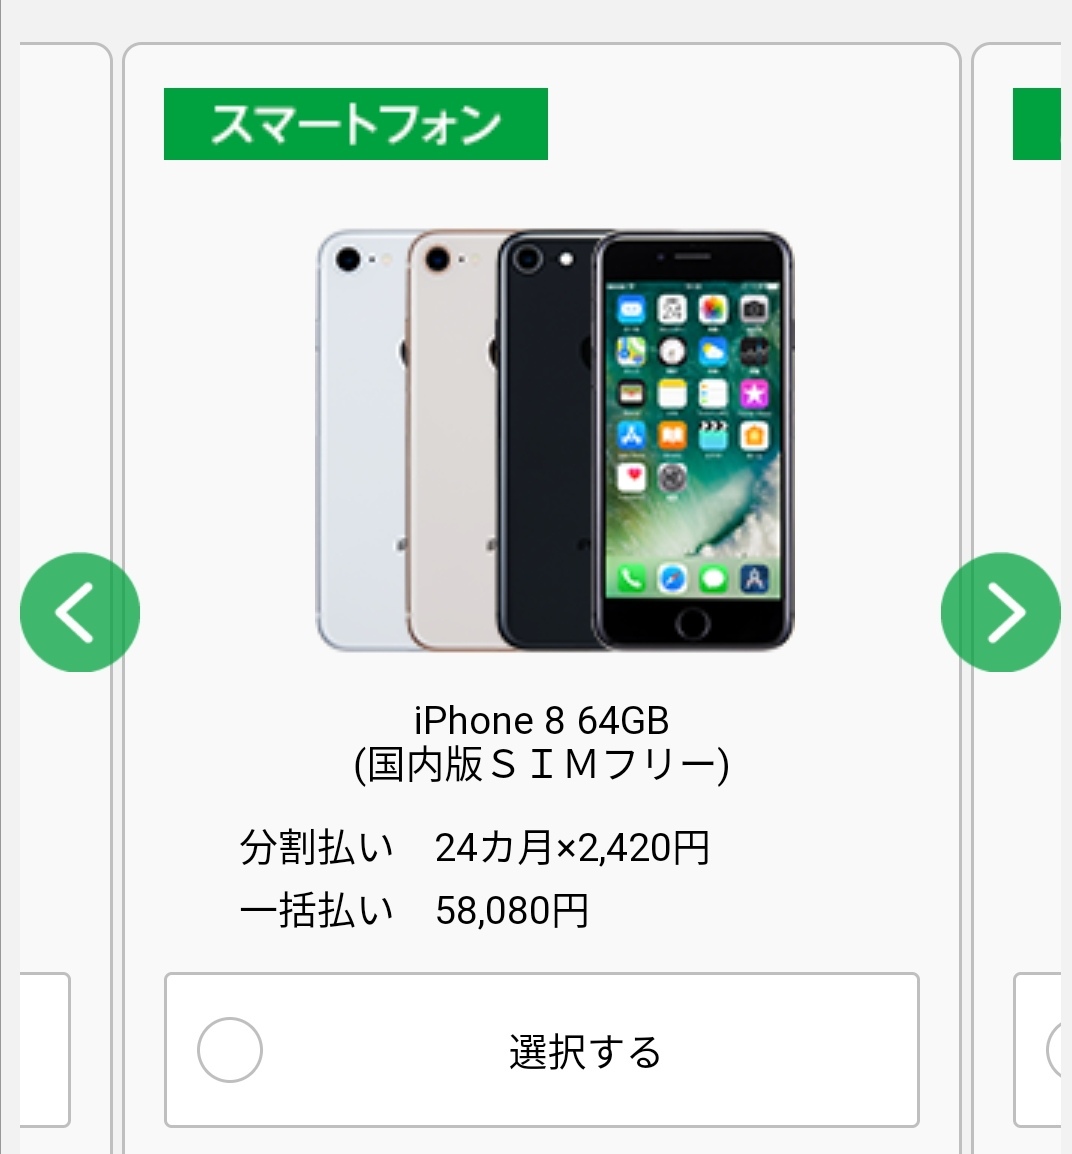Click the partially visible green label on next card

tap(1037, 124)
